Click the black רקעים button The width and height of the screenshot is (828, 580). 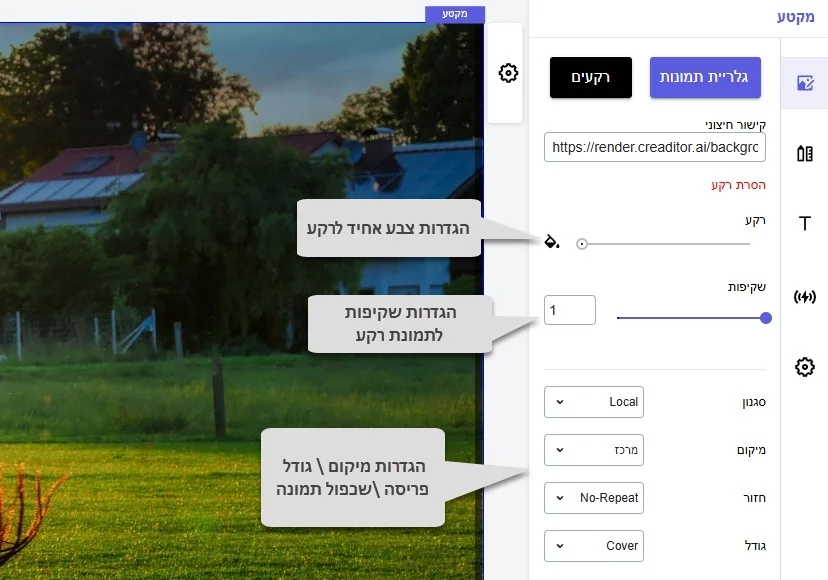click(591, 77)
